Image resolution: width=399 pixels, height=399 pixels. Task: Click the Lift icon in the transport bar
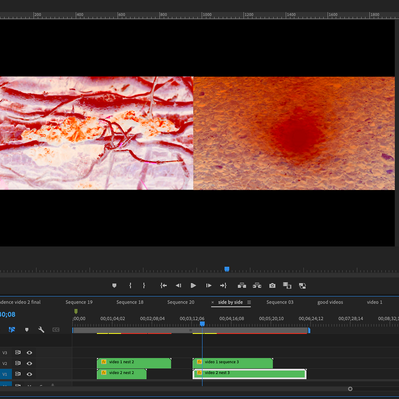click(x=242, y=286)
